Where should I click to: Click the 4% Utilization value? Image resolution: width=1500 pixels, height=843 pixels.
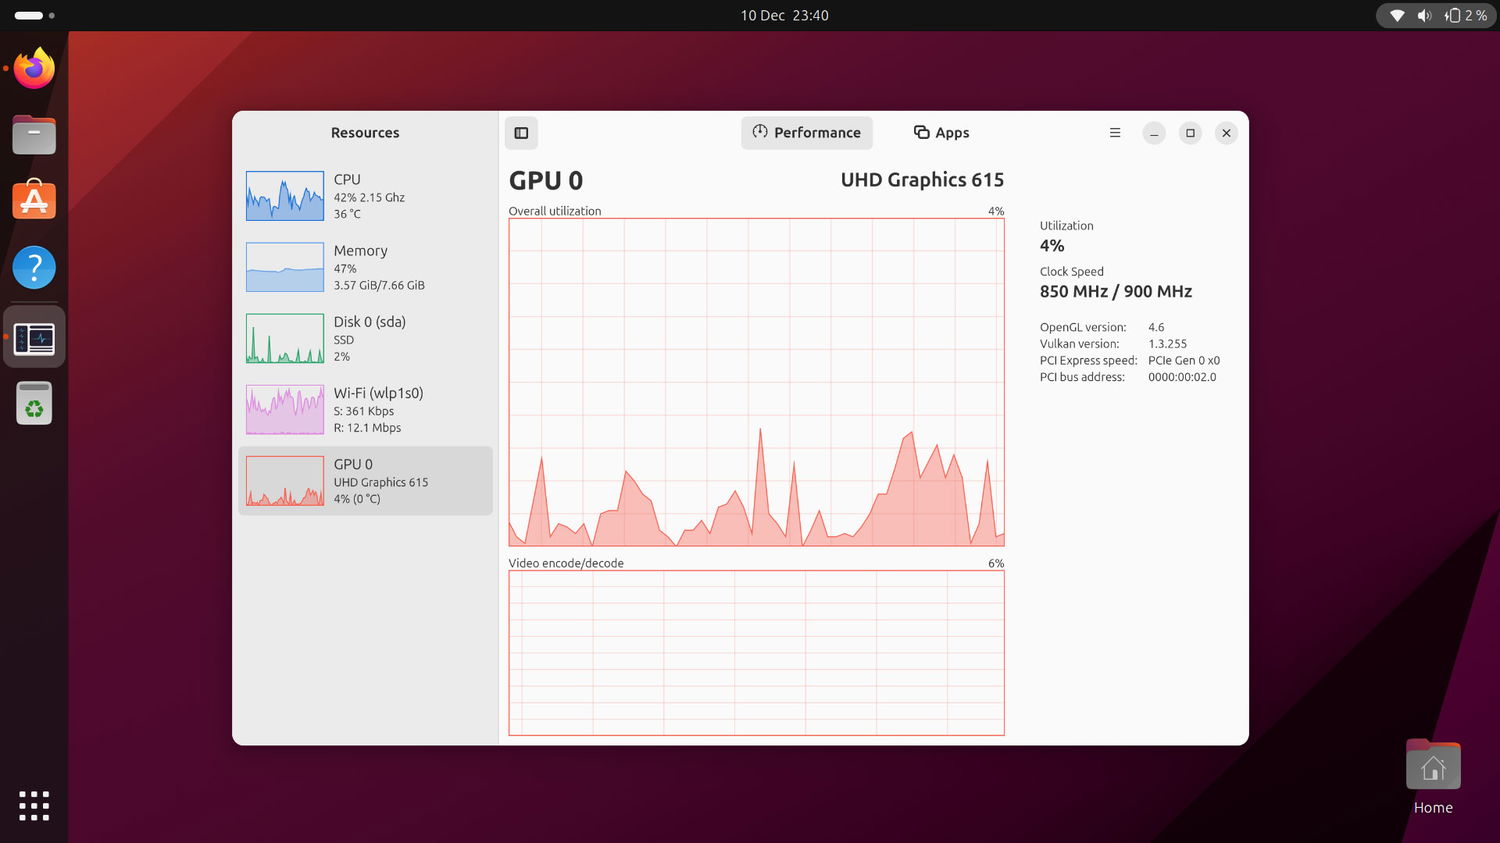(x=1052, y=246)
